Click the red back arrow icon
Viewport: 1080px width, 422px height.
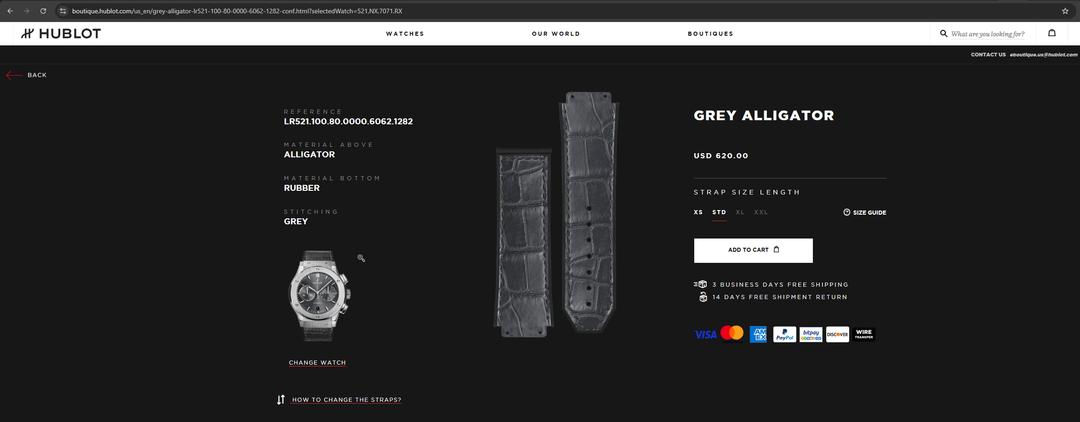(x=14, y=75)
